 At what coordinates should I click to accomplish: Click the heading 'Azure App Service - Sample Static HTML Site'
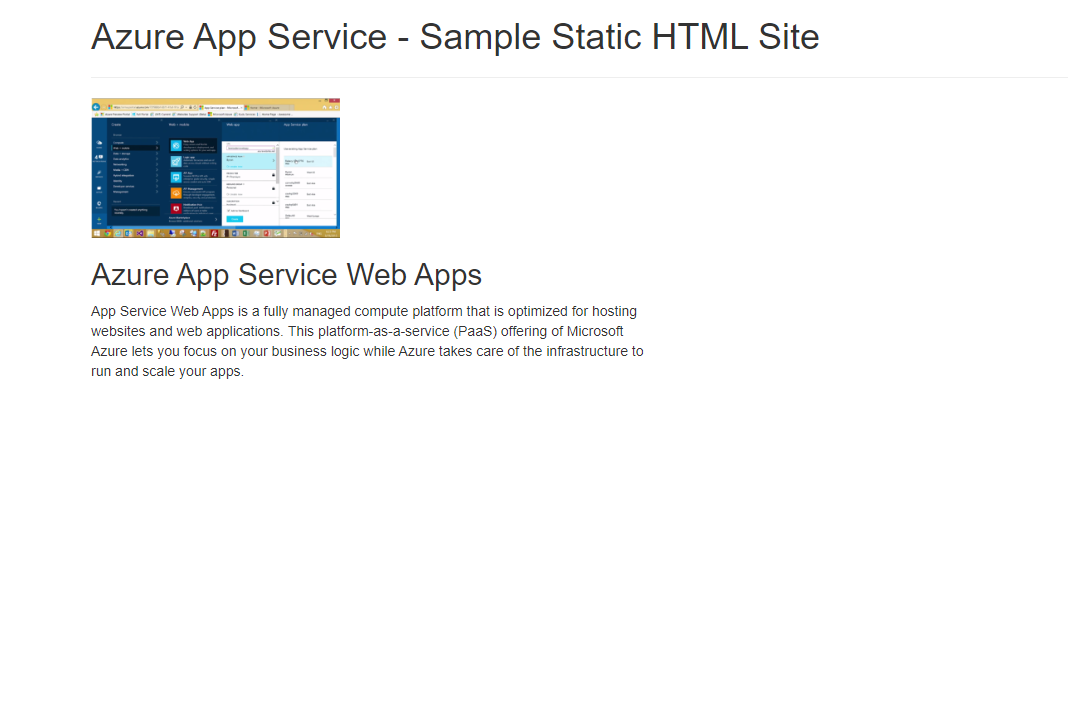pyautogui.click(x=455, y=37)
